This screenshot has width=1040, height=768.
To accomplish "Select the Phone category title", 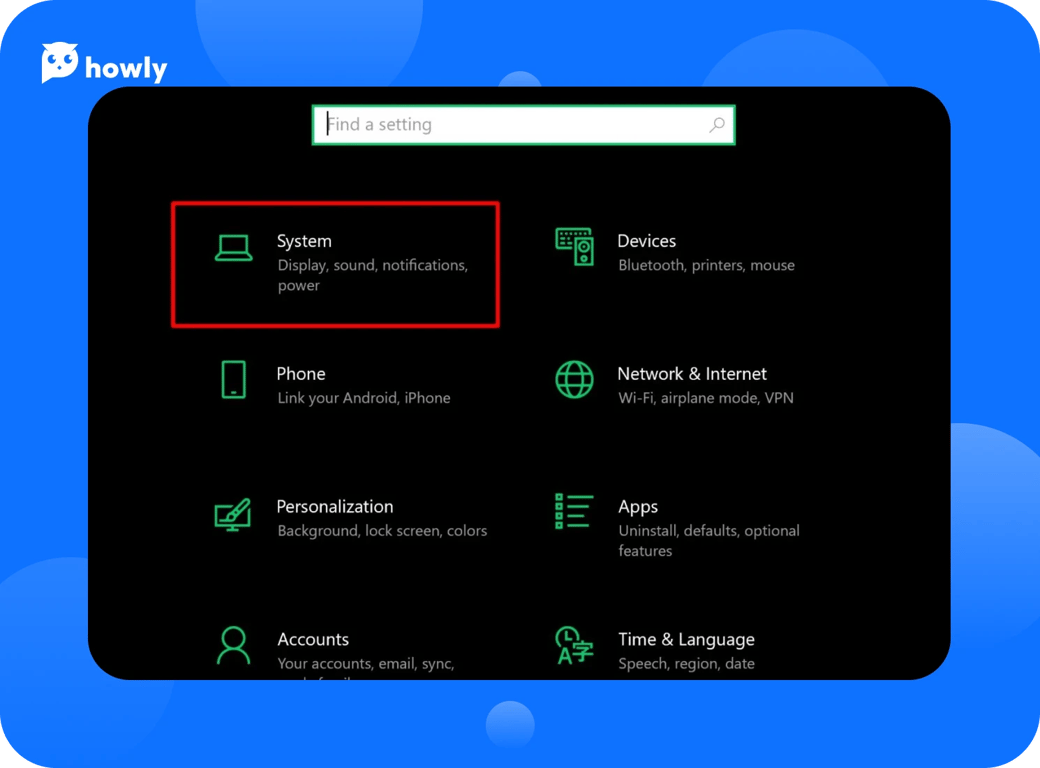I will [300, 373].
